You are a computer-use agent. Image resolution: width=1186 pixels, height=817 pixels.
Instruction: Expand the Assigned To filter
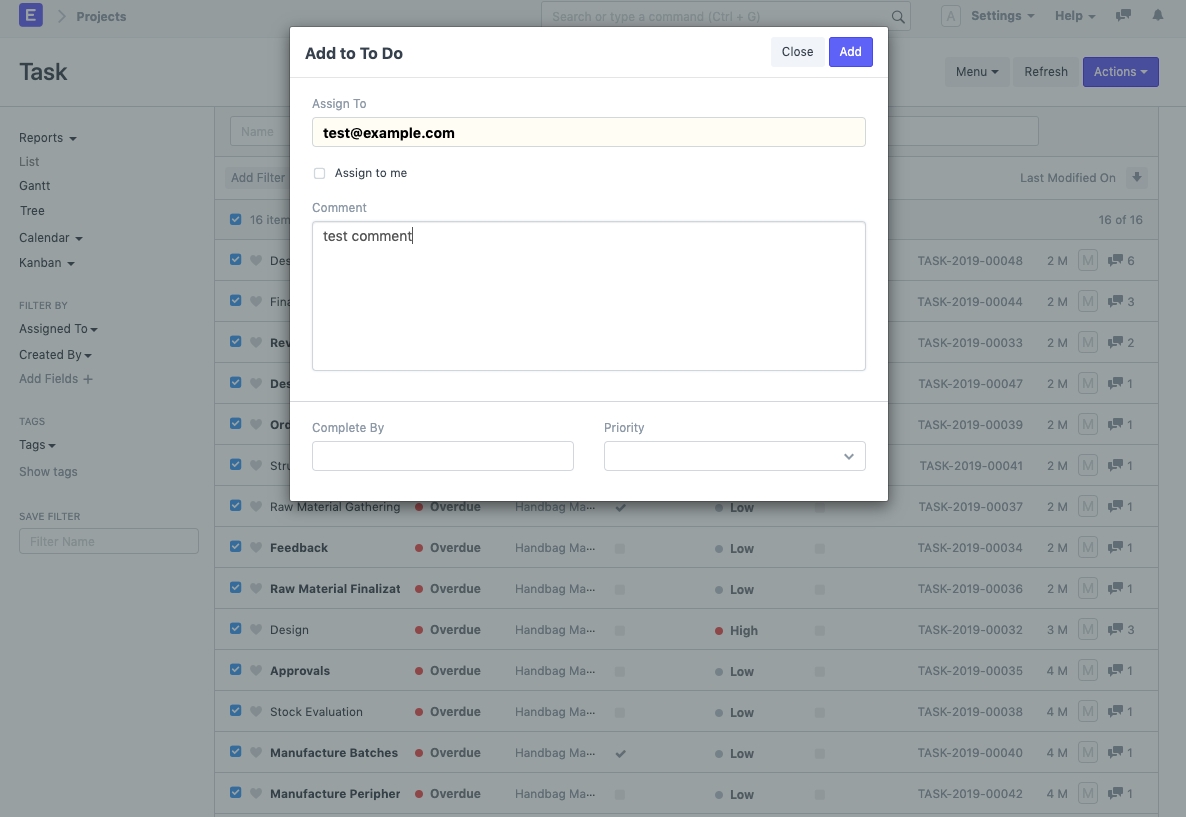point(58,329)
